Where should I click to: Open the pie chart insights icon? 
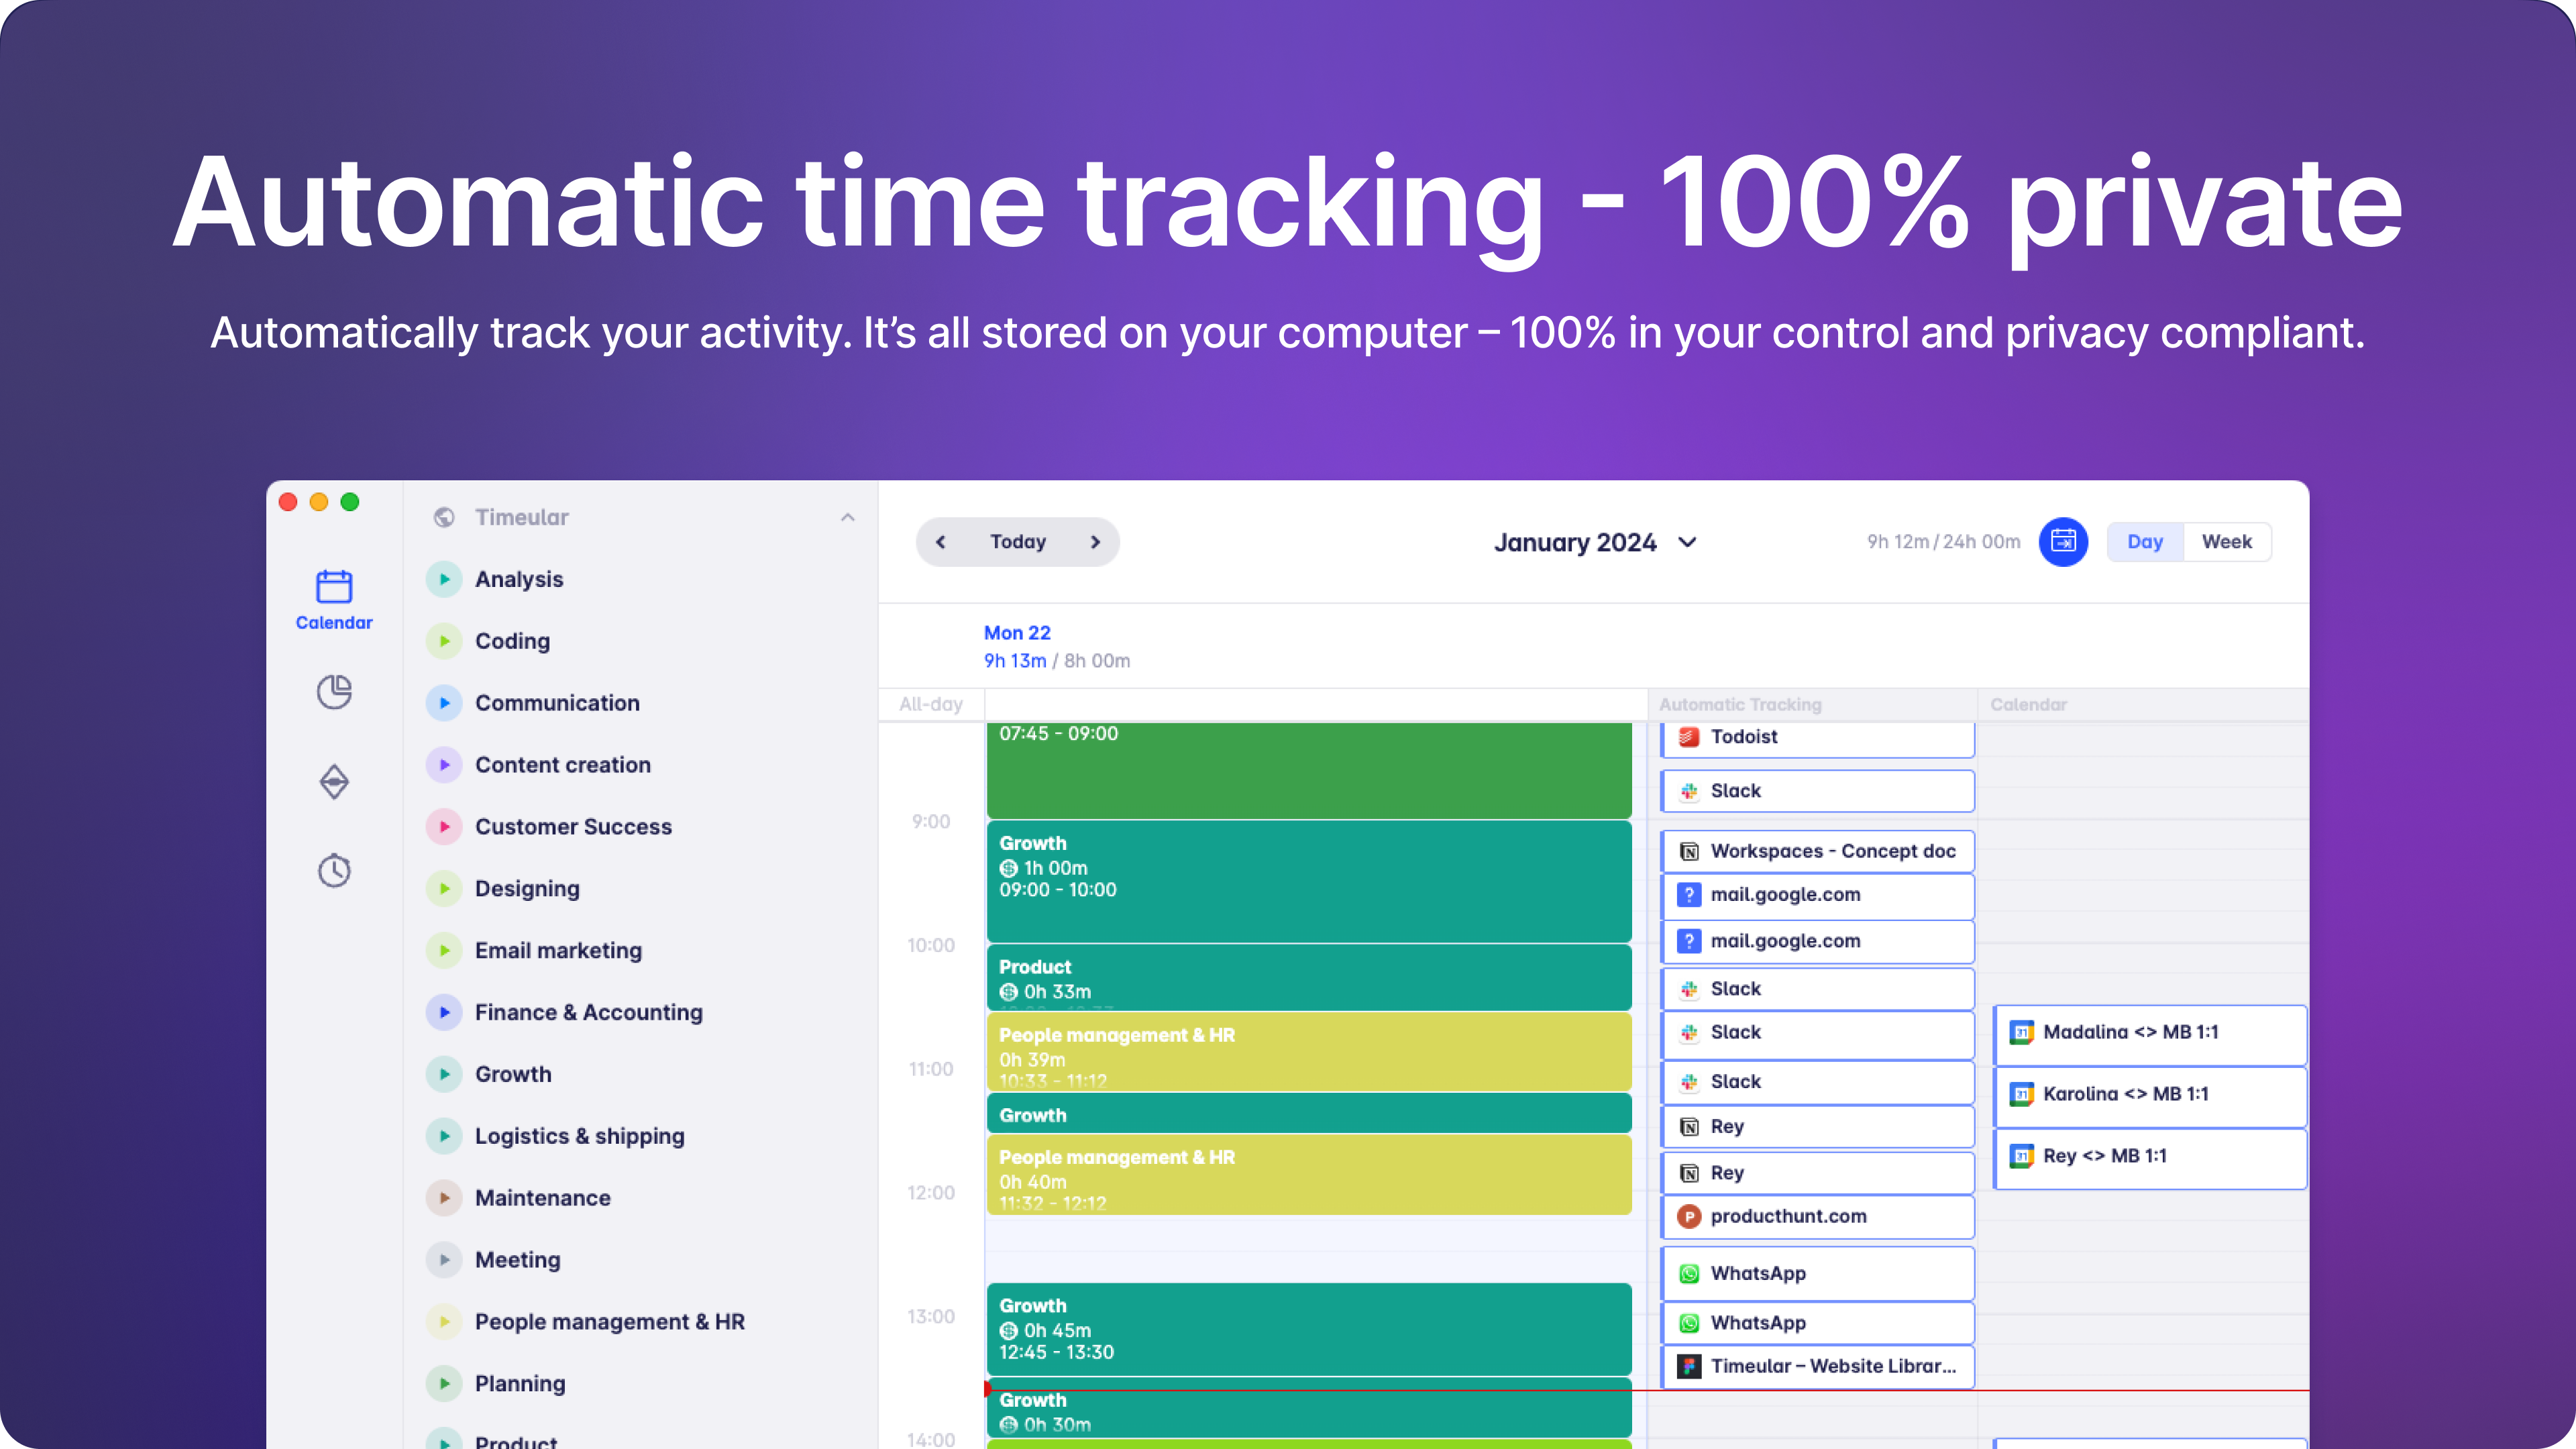coord(334,692)
